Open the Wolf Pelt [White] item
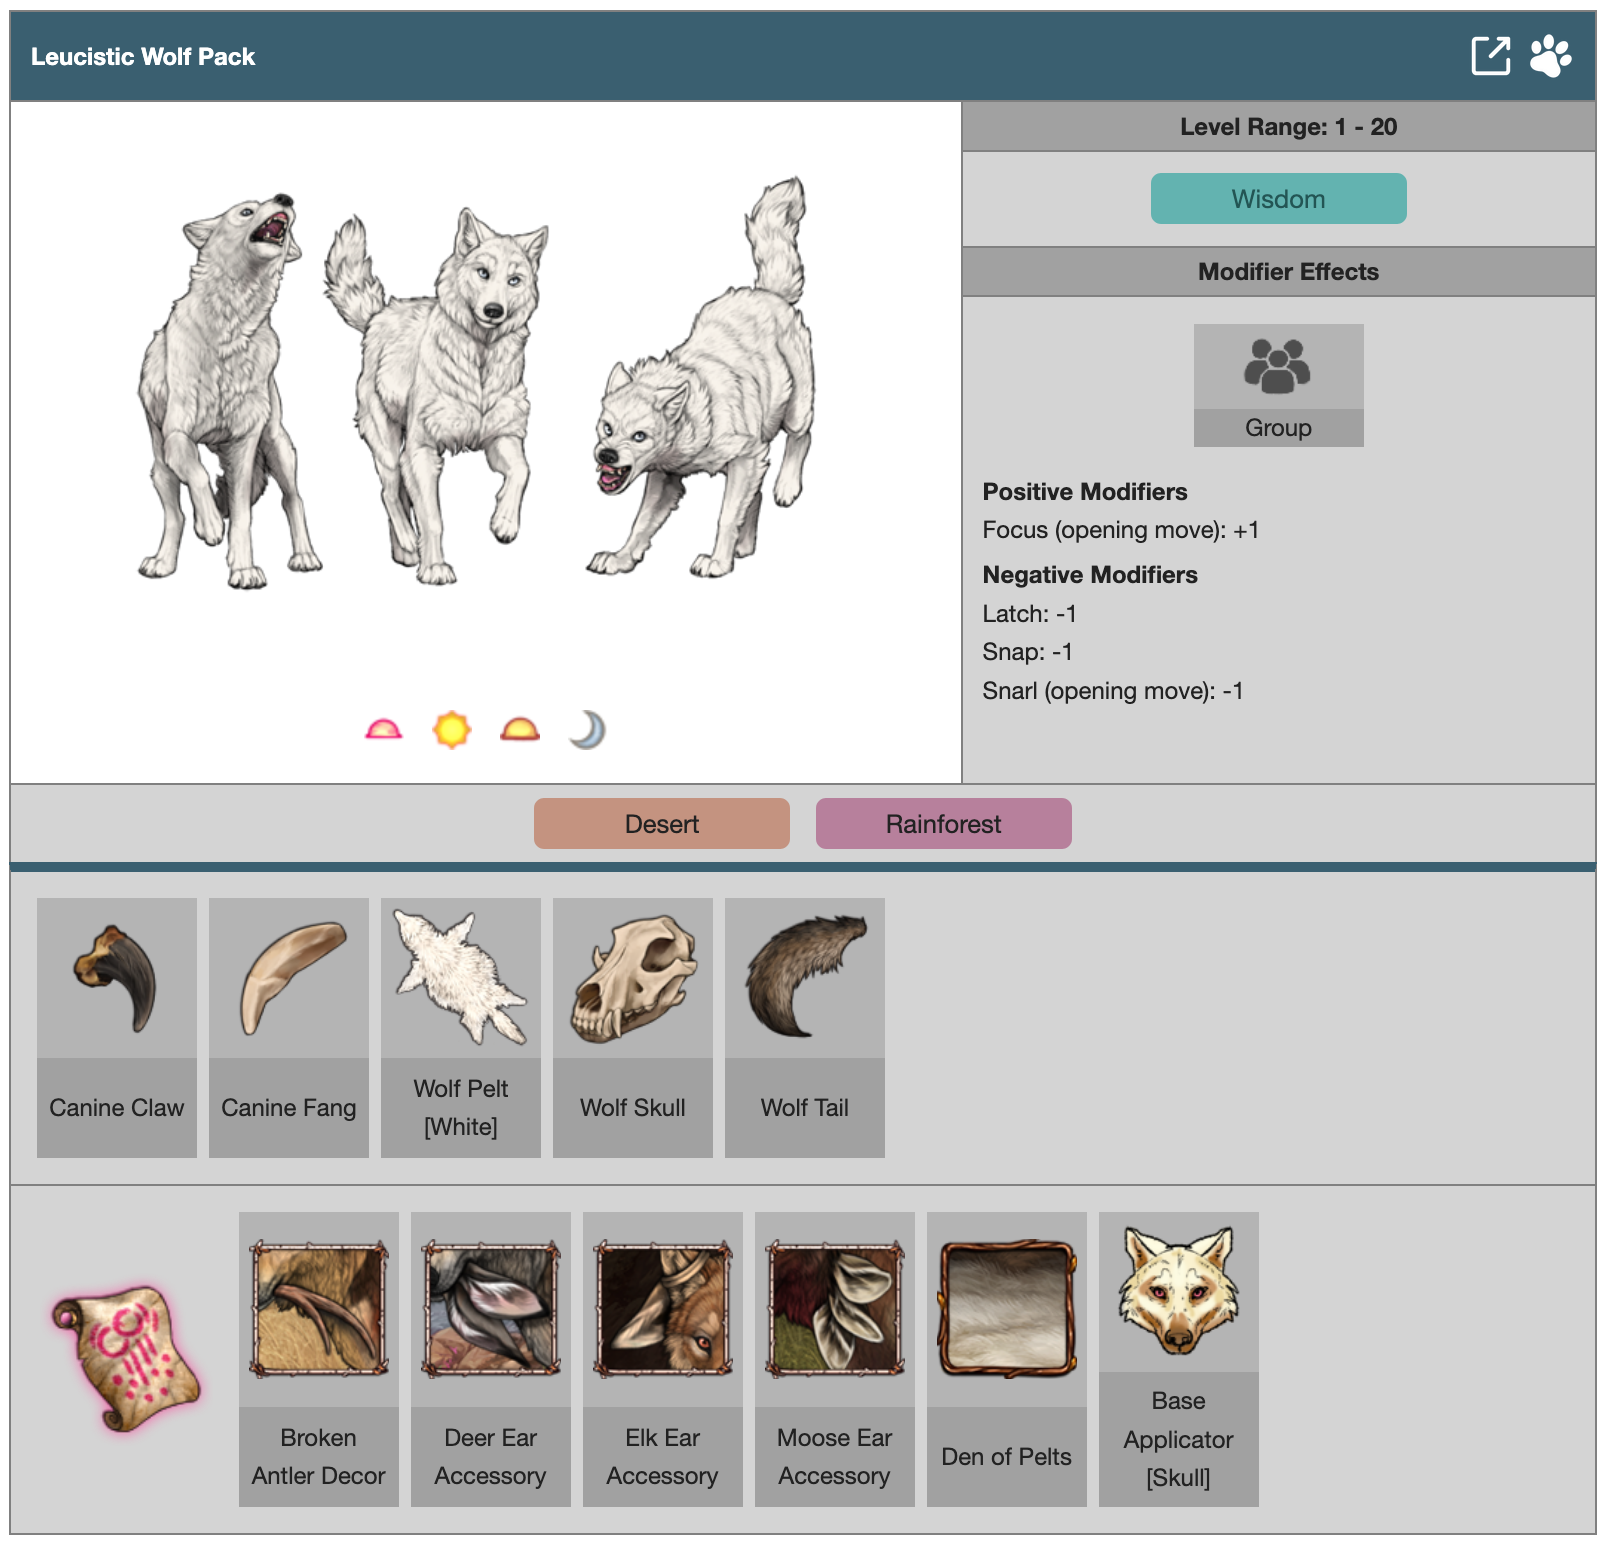Viewport: 1606px width, 1542px height. click(461, 1027)
